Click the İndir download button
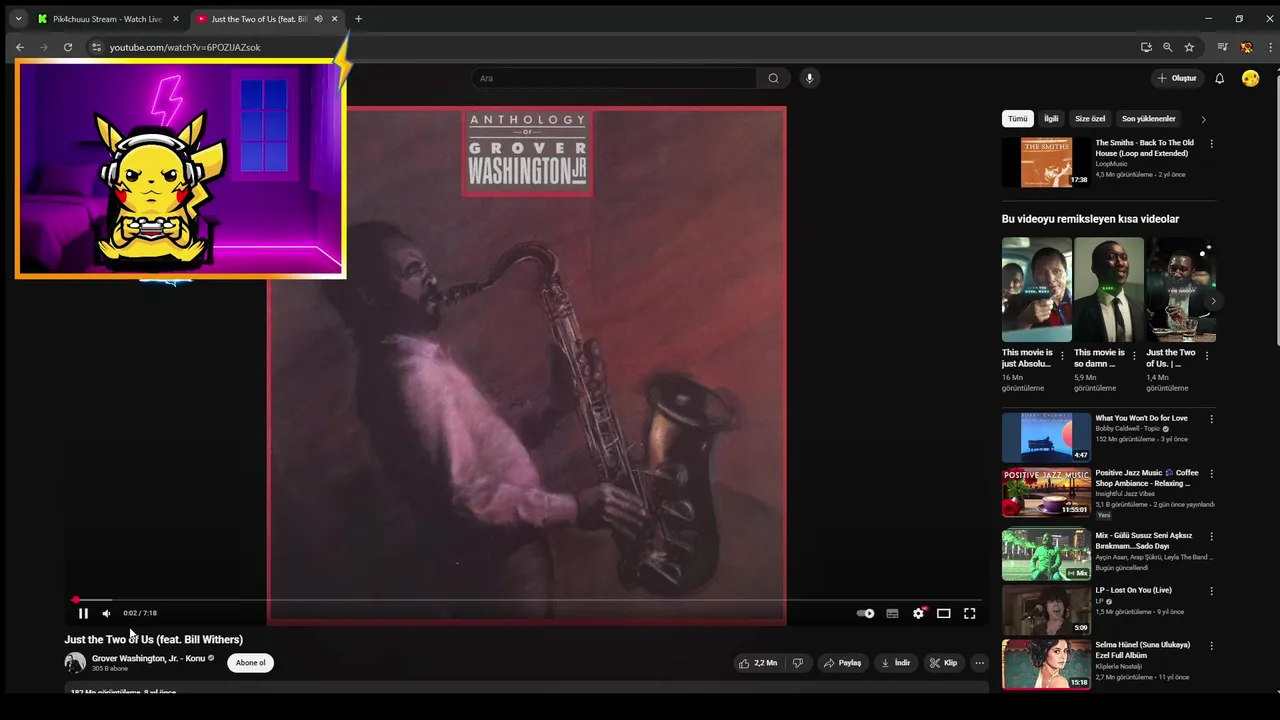This screenshot has height=720, width=1280. click(895, 663)
